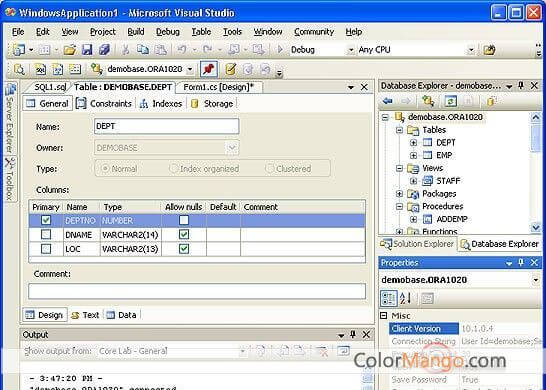This screenshot has height=390, width=546.
Task: Expand the DEPT table tree node
Action: [x=413, y=142]
